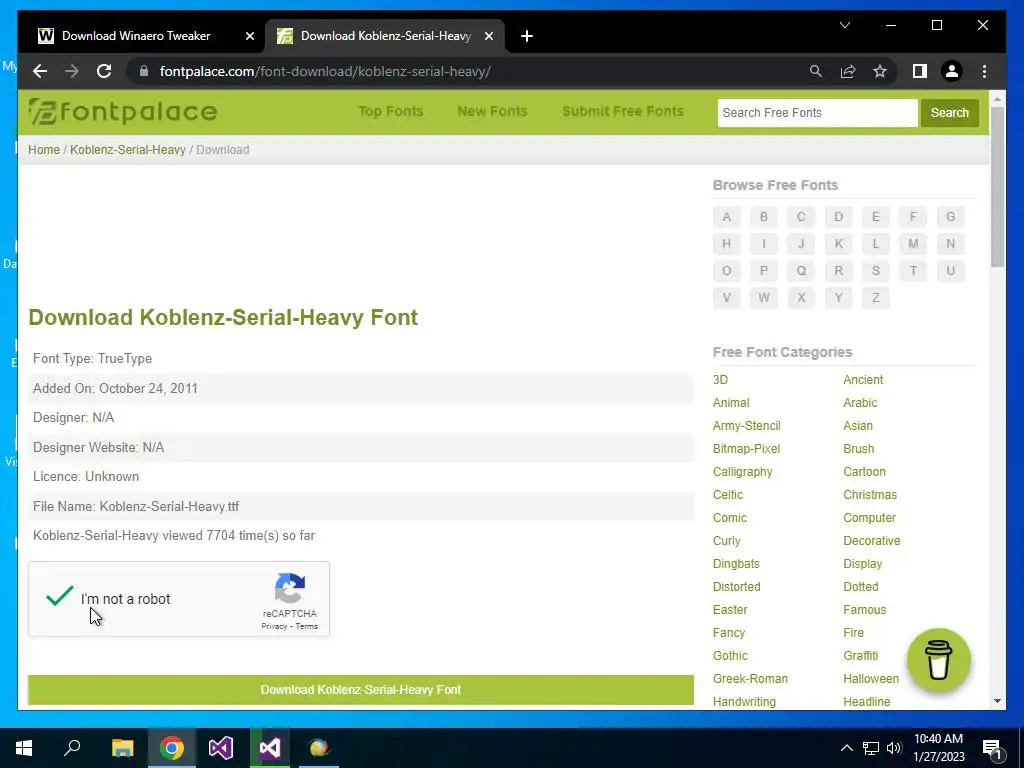Click the reCAPTCHA logo icon
Screen dimensions: 1024x768
click(290, 588)
